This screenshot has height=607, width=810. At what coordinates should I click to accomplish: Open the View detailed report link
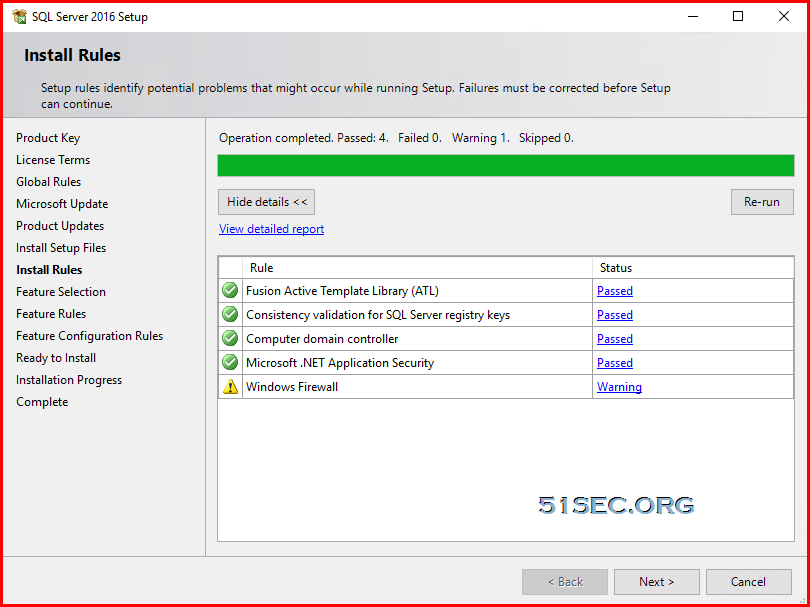coord(271,229)
